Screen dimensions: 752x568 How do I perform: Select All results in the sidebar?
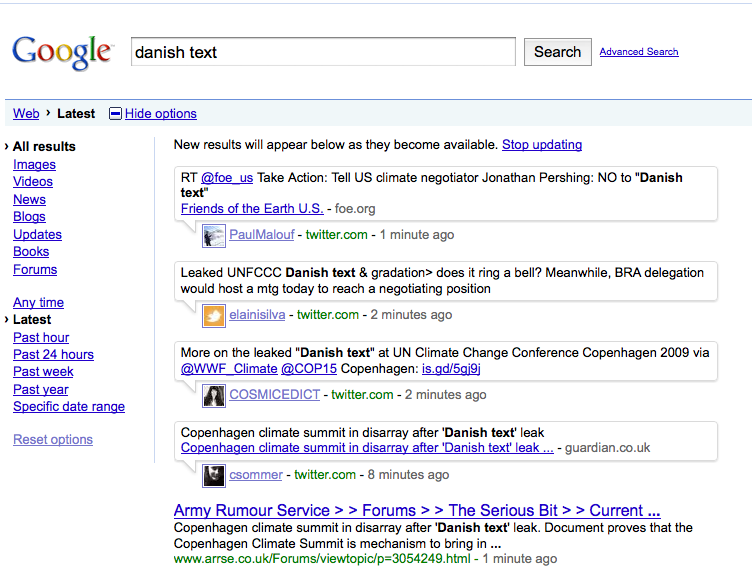point(44,146)
